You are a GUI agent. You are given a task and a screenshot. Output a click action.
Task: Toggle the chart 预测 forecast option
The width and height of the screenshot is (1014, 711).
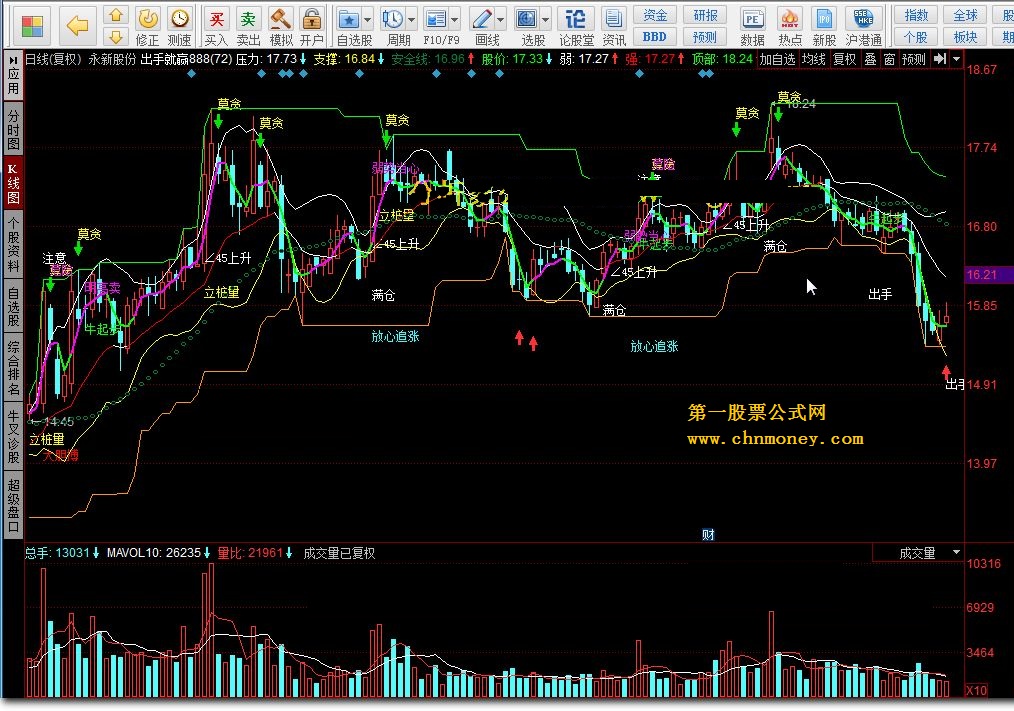[914, 59]
